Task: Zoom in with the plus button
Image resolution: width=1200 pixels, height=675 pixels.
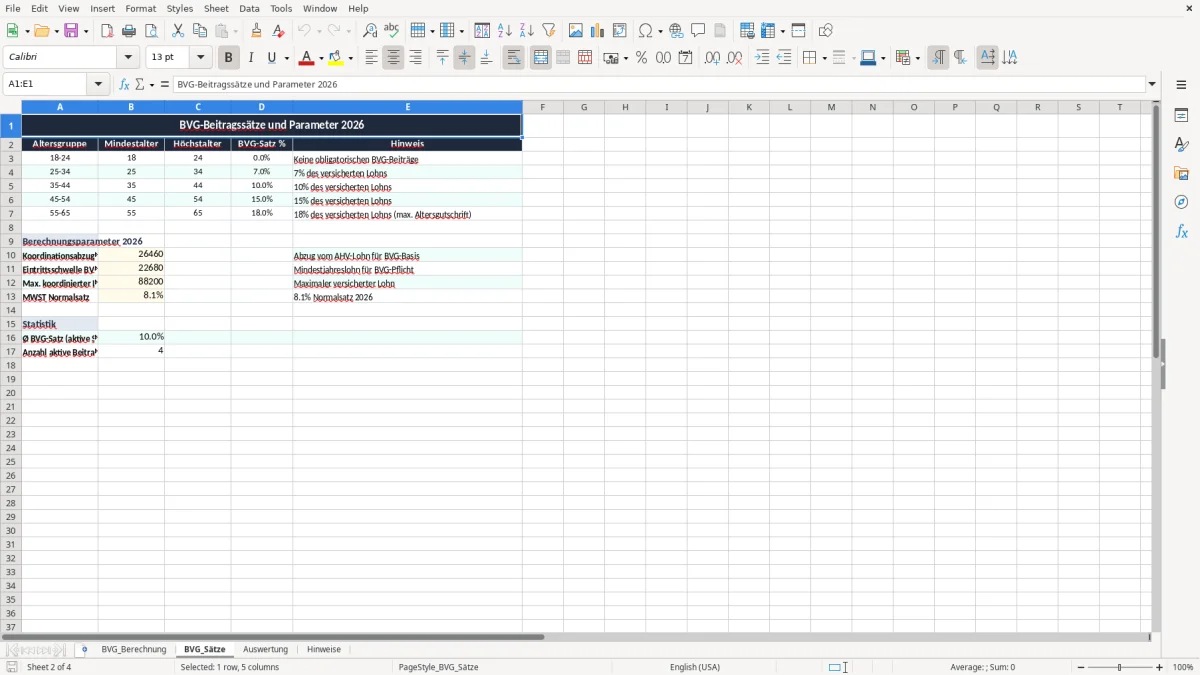Action: pyautogui.click(x=1160, y=667)
